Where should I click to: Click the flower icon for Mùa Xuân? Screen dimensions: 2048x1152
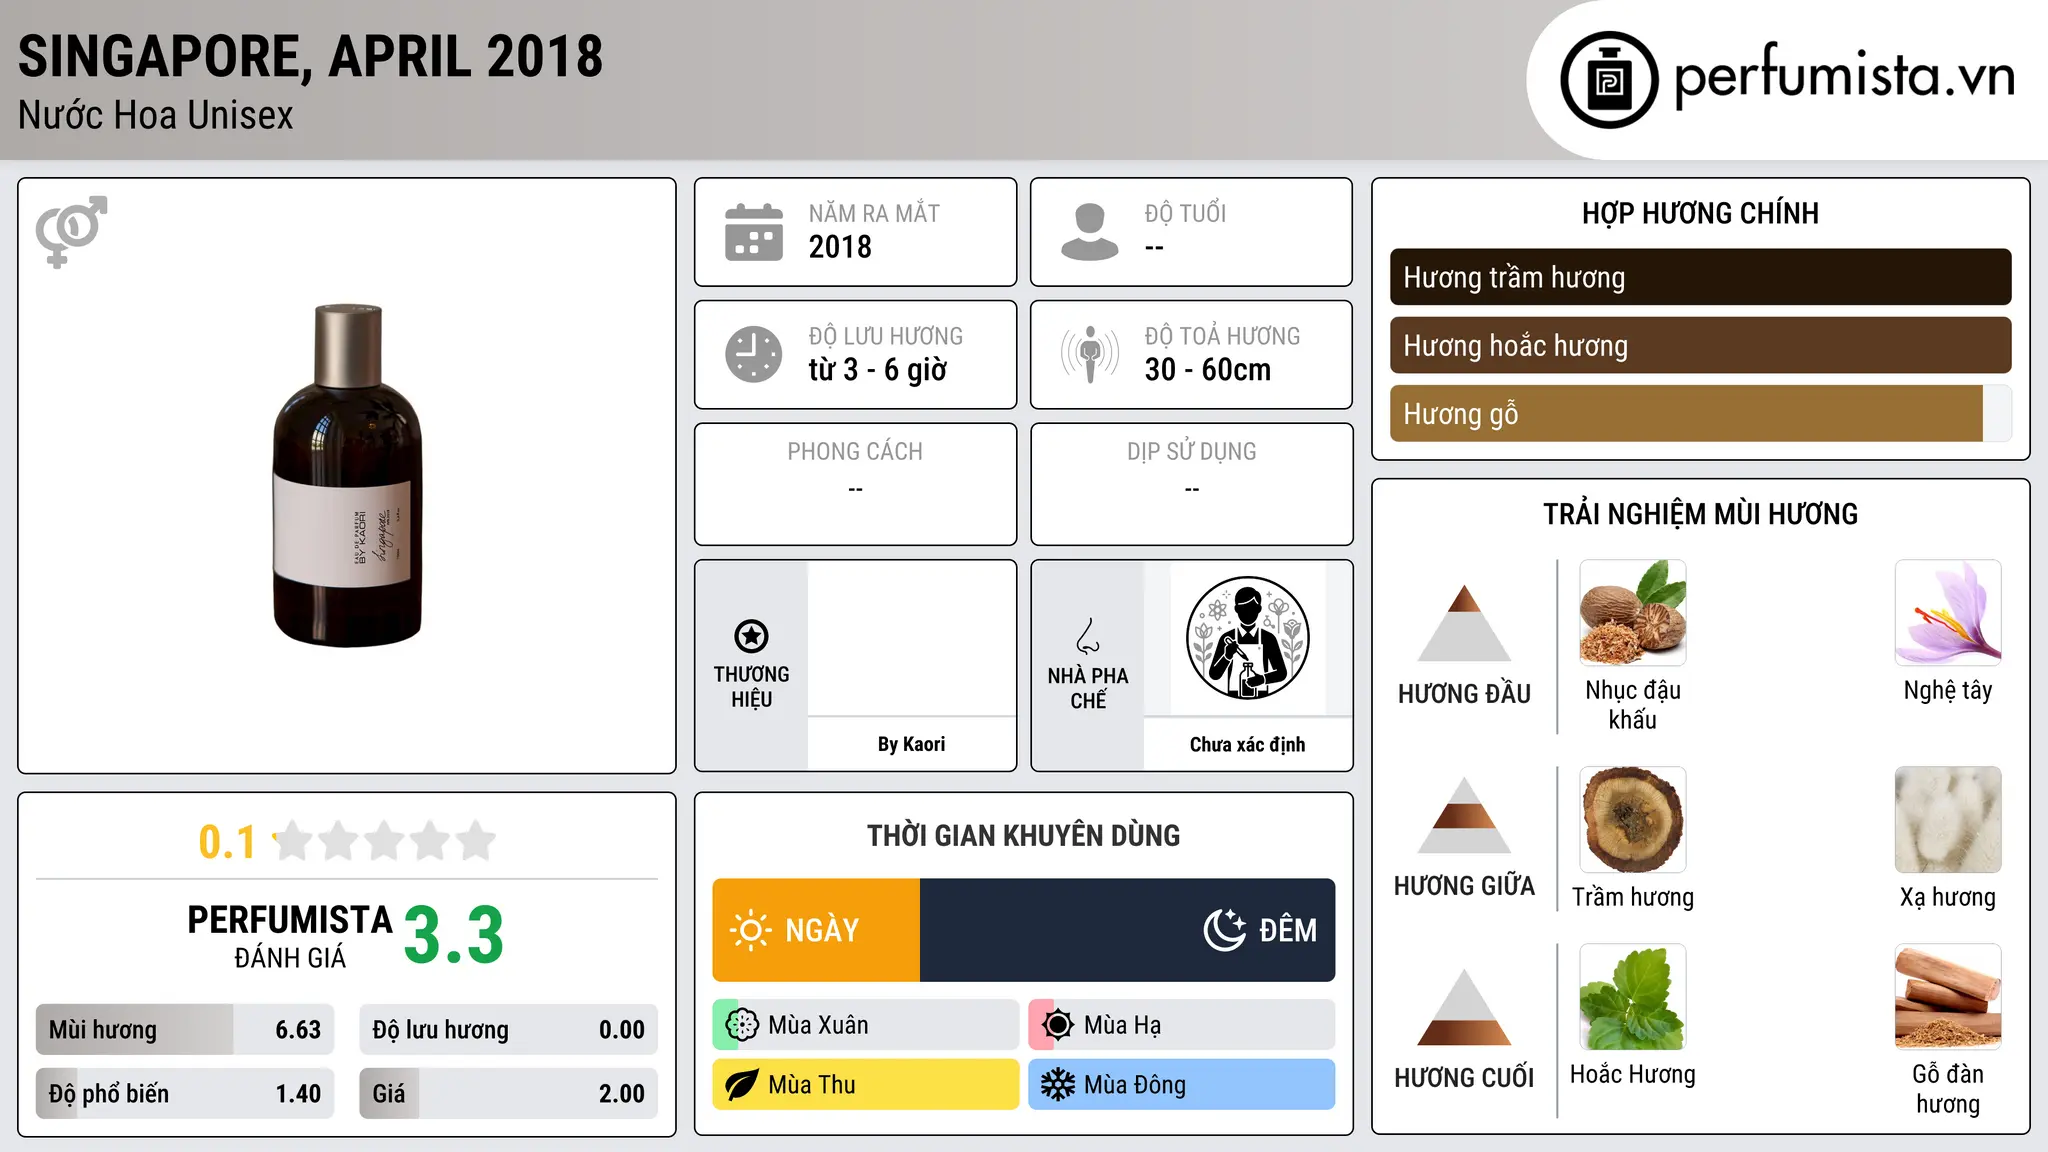tap(742, 1025)
